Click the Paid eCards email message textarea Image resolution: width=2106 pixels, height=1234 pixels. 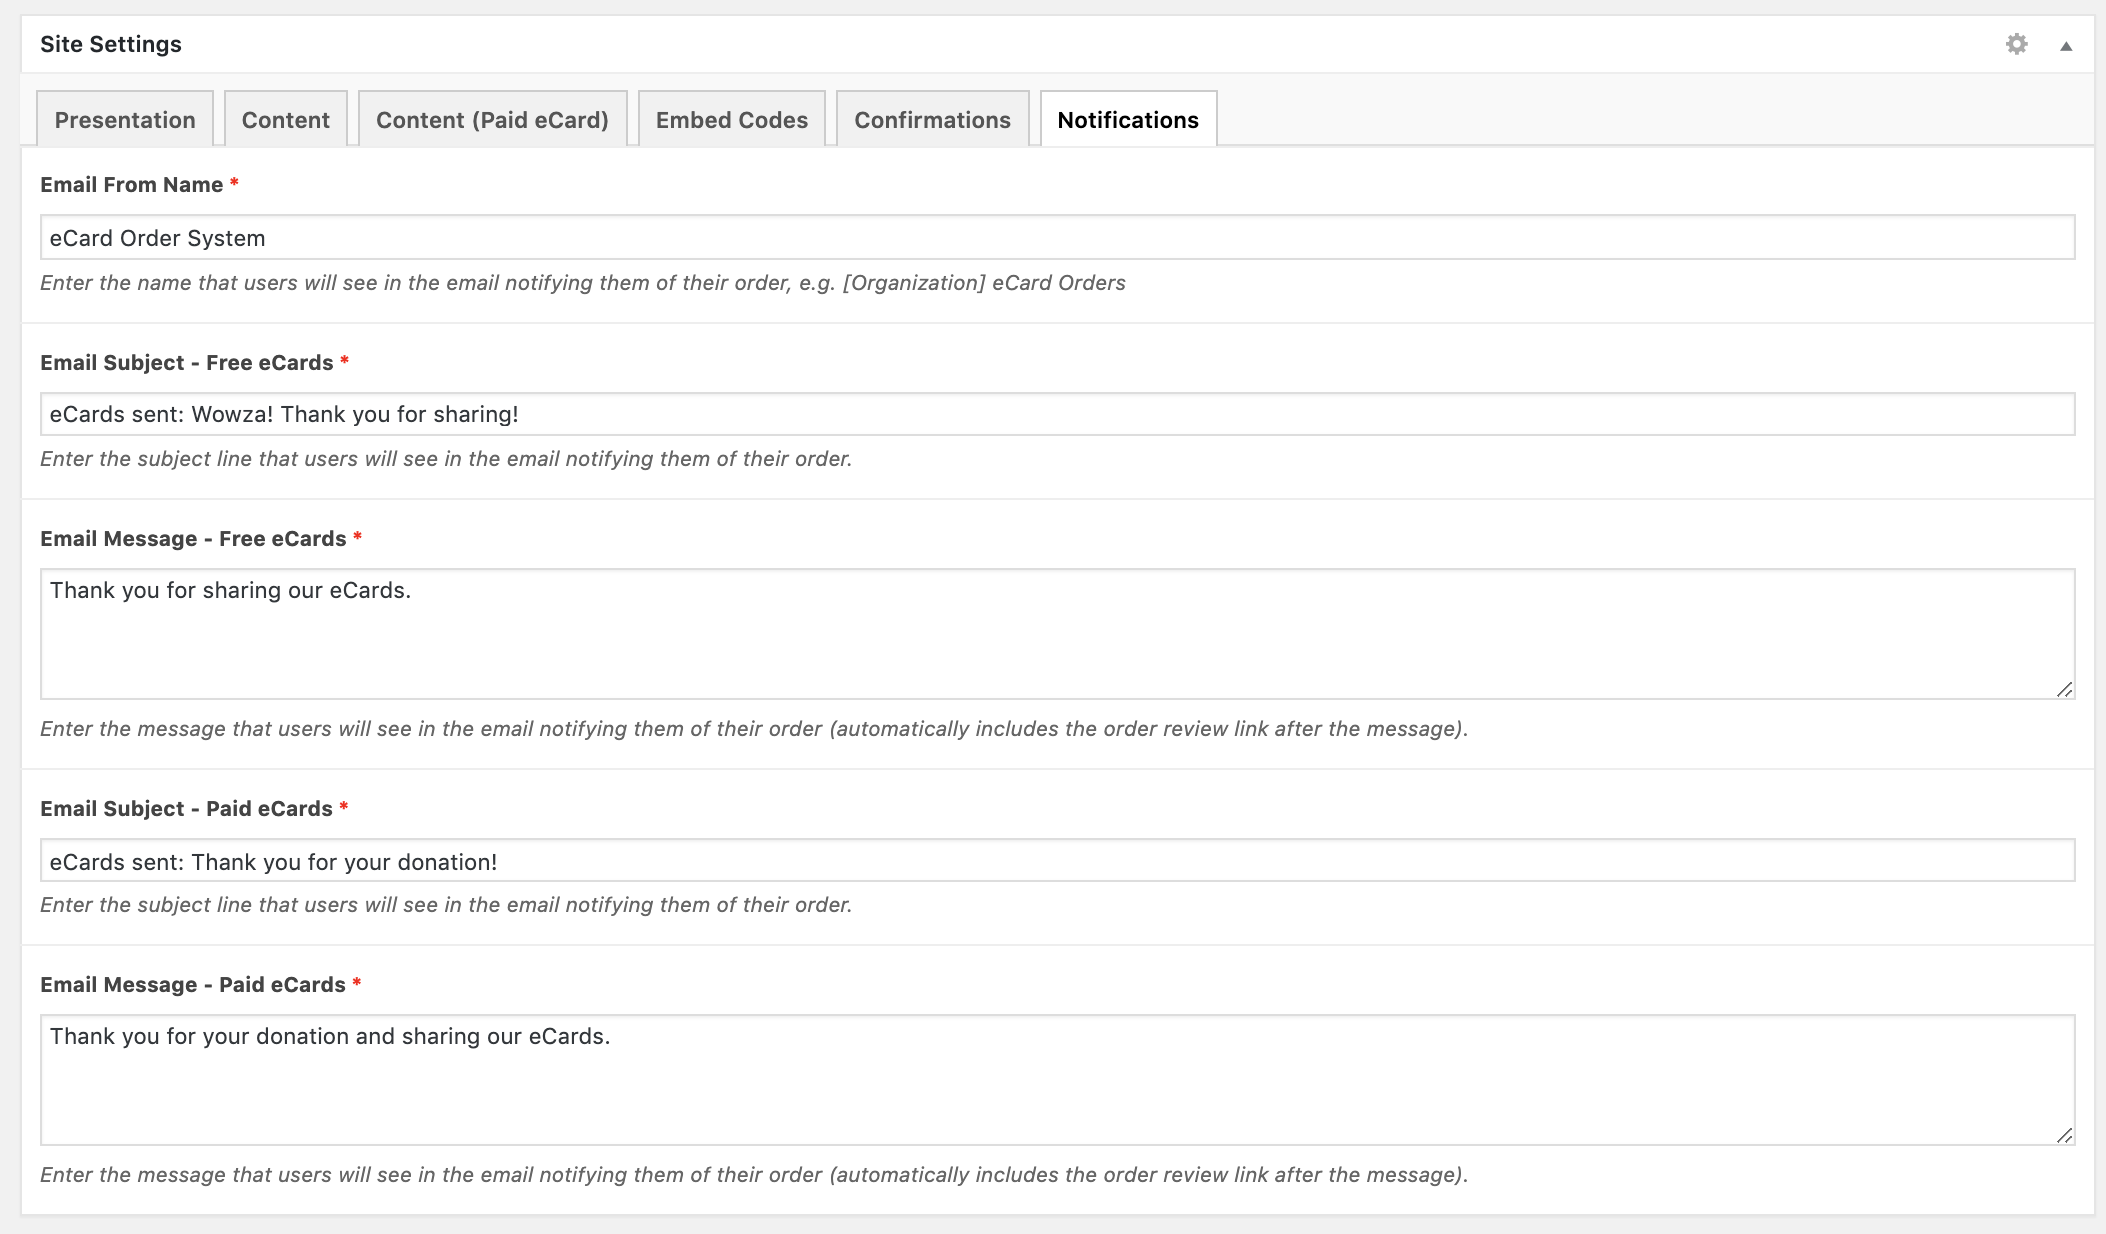1057,1080
